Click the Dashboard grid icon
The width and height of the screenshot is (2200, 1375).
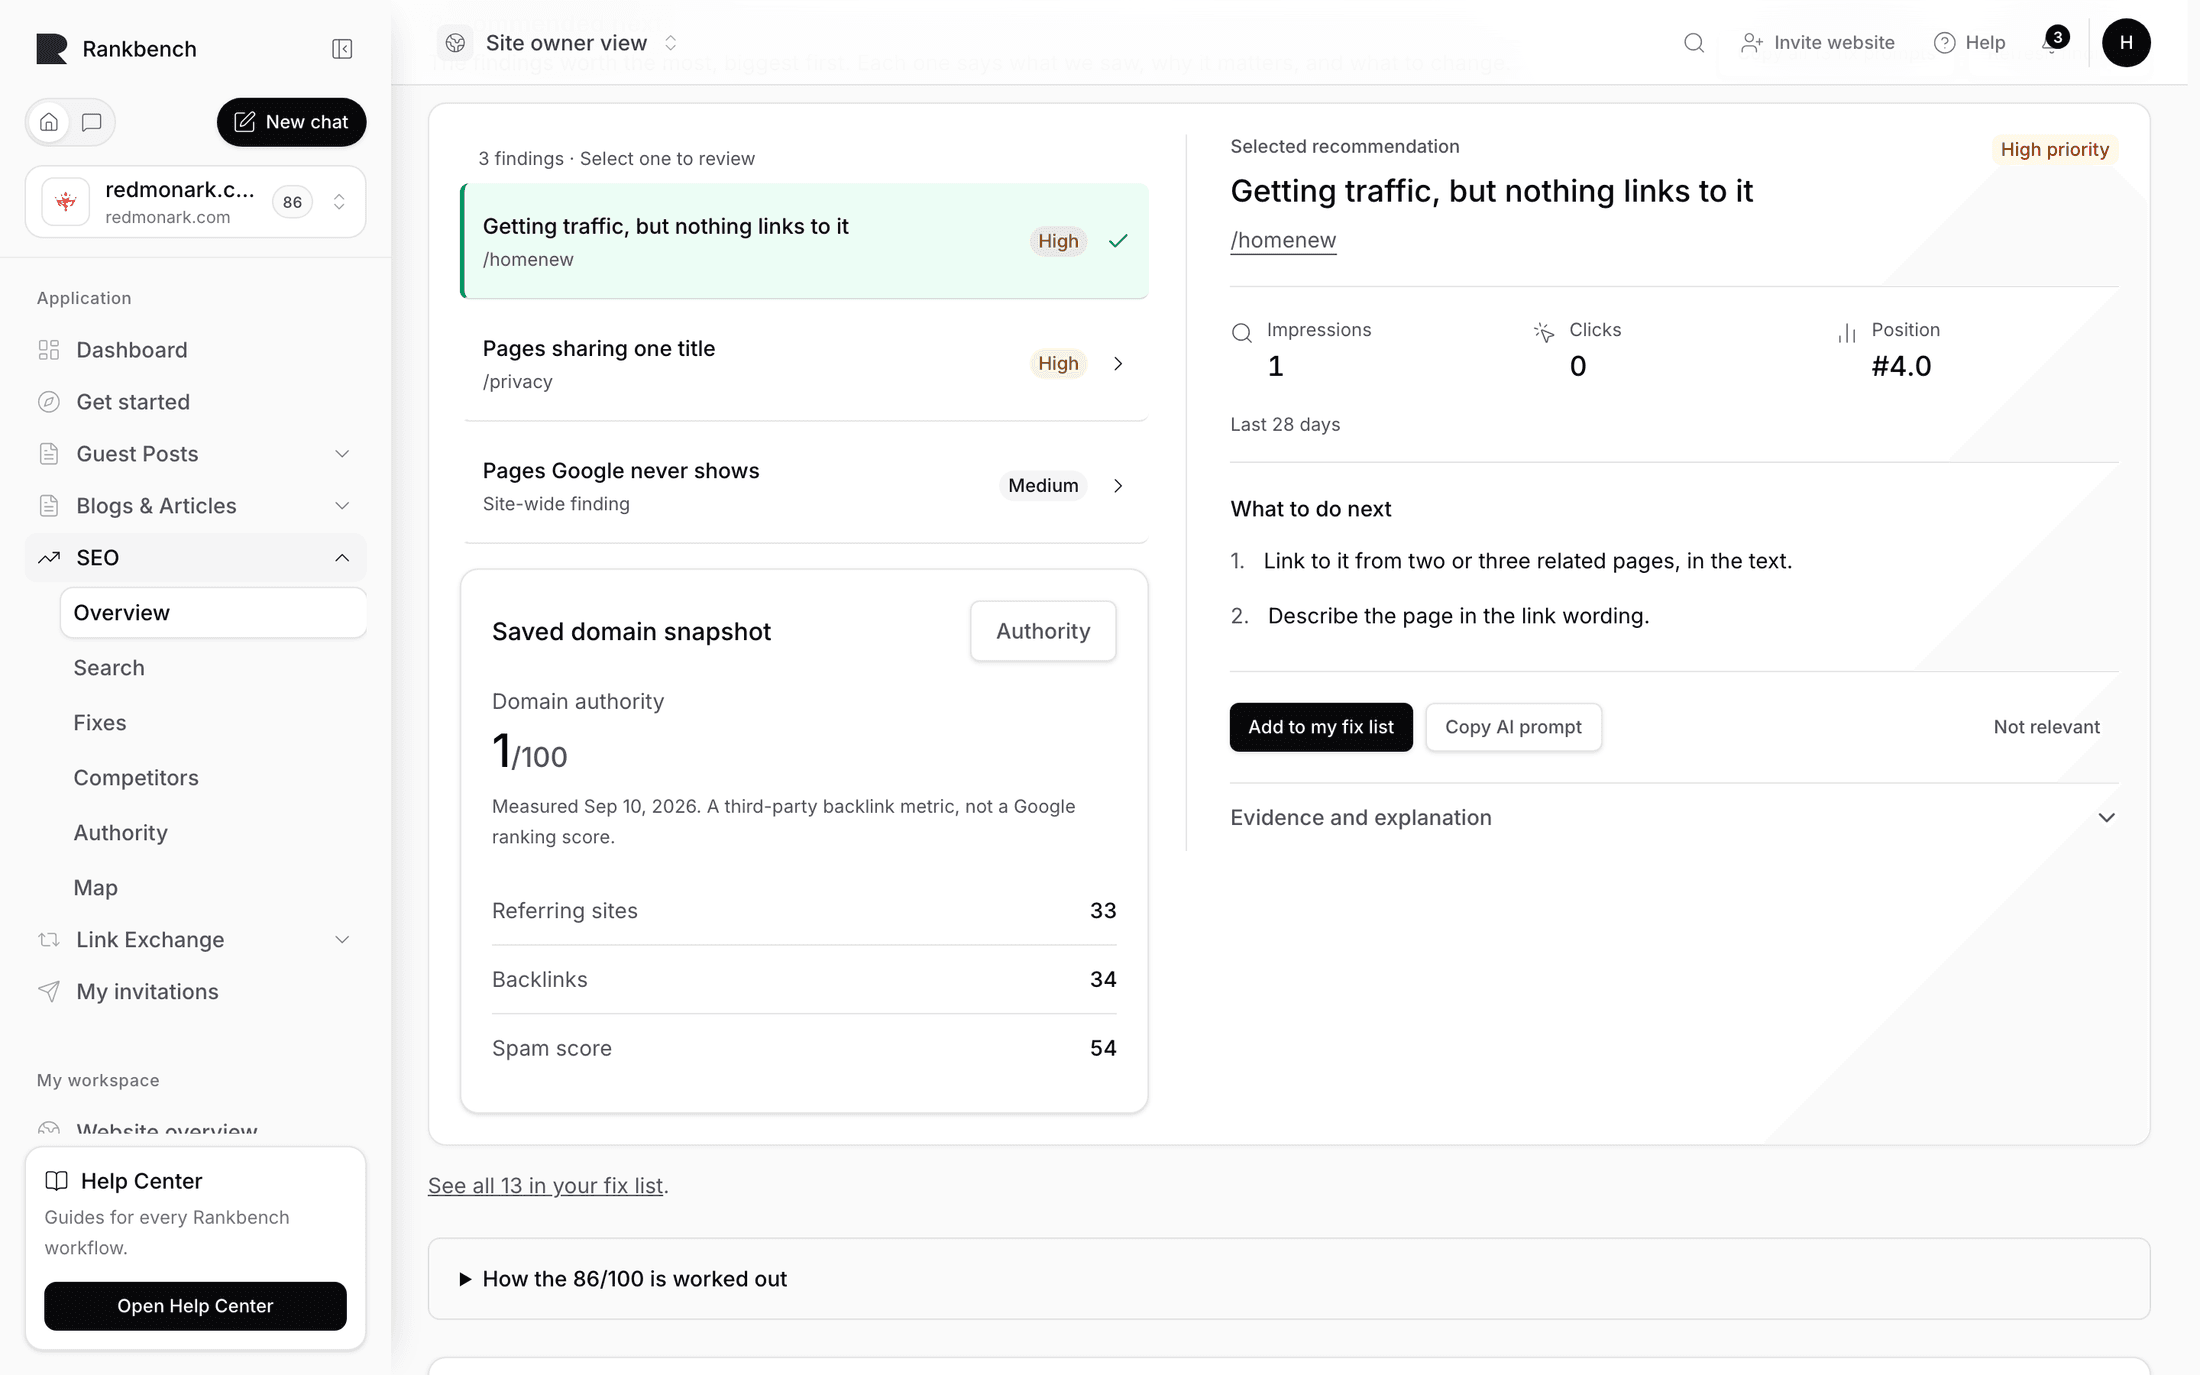tap(49, 350)
